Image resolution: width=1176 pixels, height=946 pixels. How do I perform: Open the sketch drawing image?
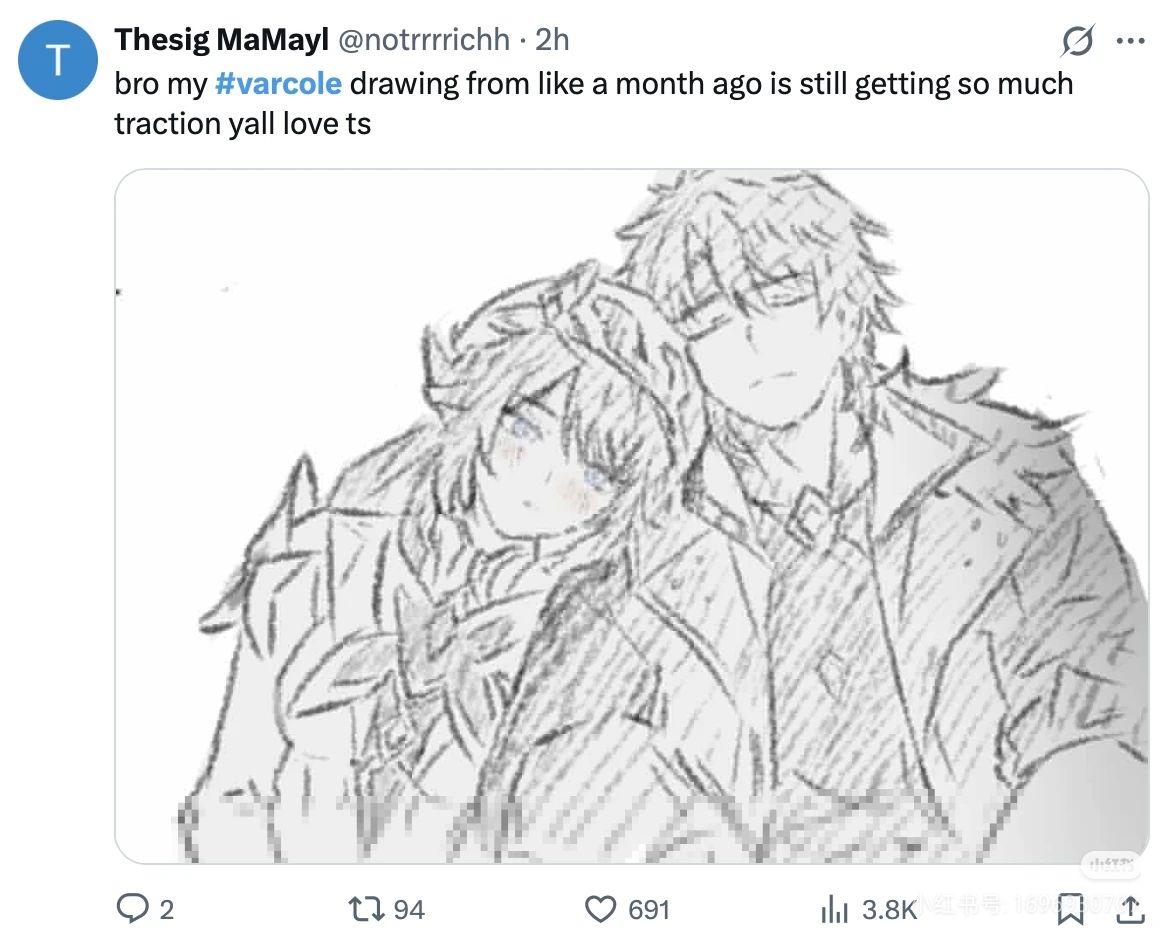tap(632, 516)
